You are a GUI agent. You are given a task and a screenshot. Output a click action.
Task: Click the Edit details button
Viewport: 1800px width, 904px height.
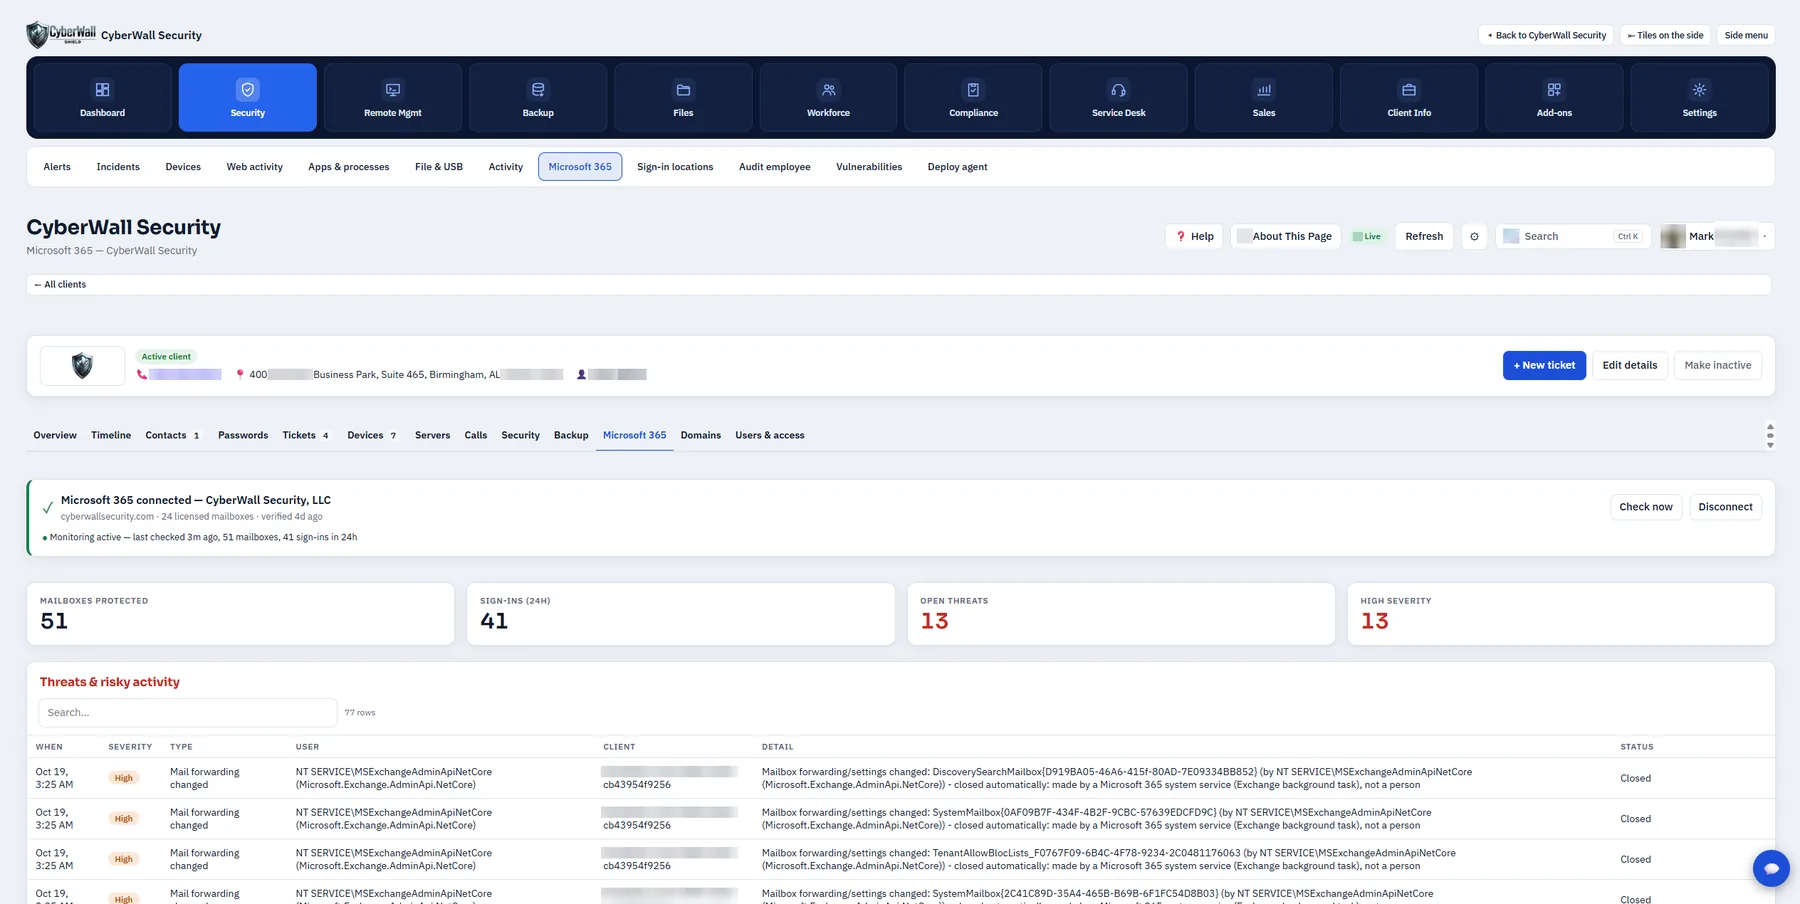coord(1630,366)
